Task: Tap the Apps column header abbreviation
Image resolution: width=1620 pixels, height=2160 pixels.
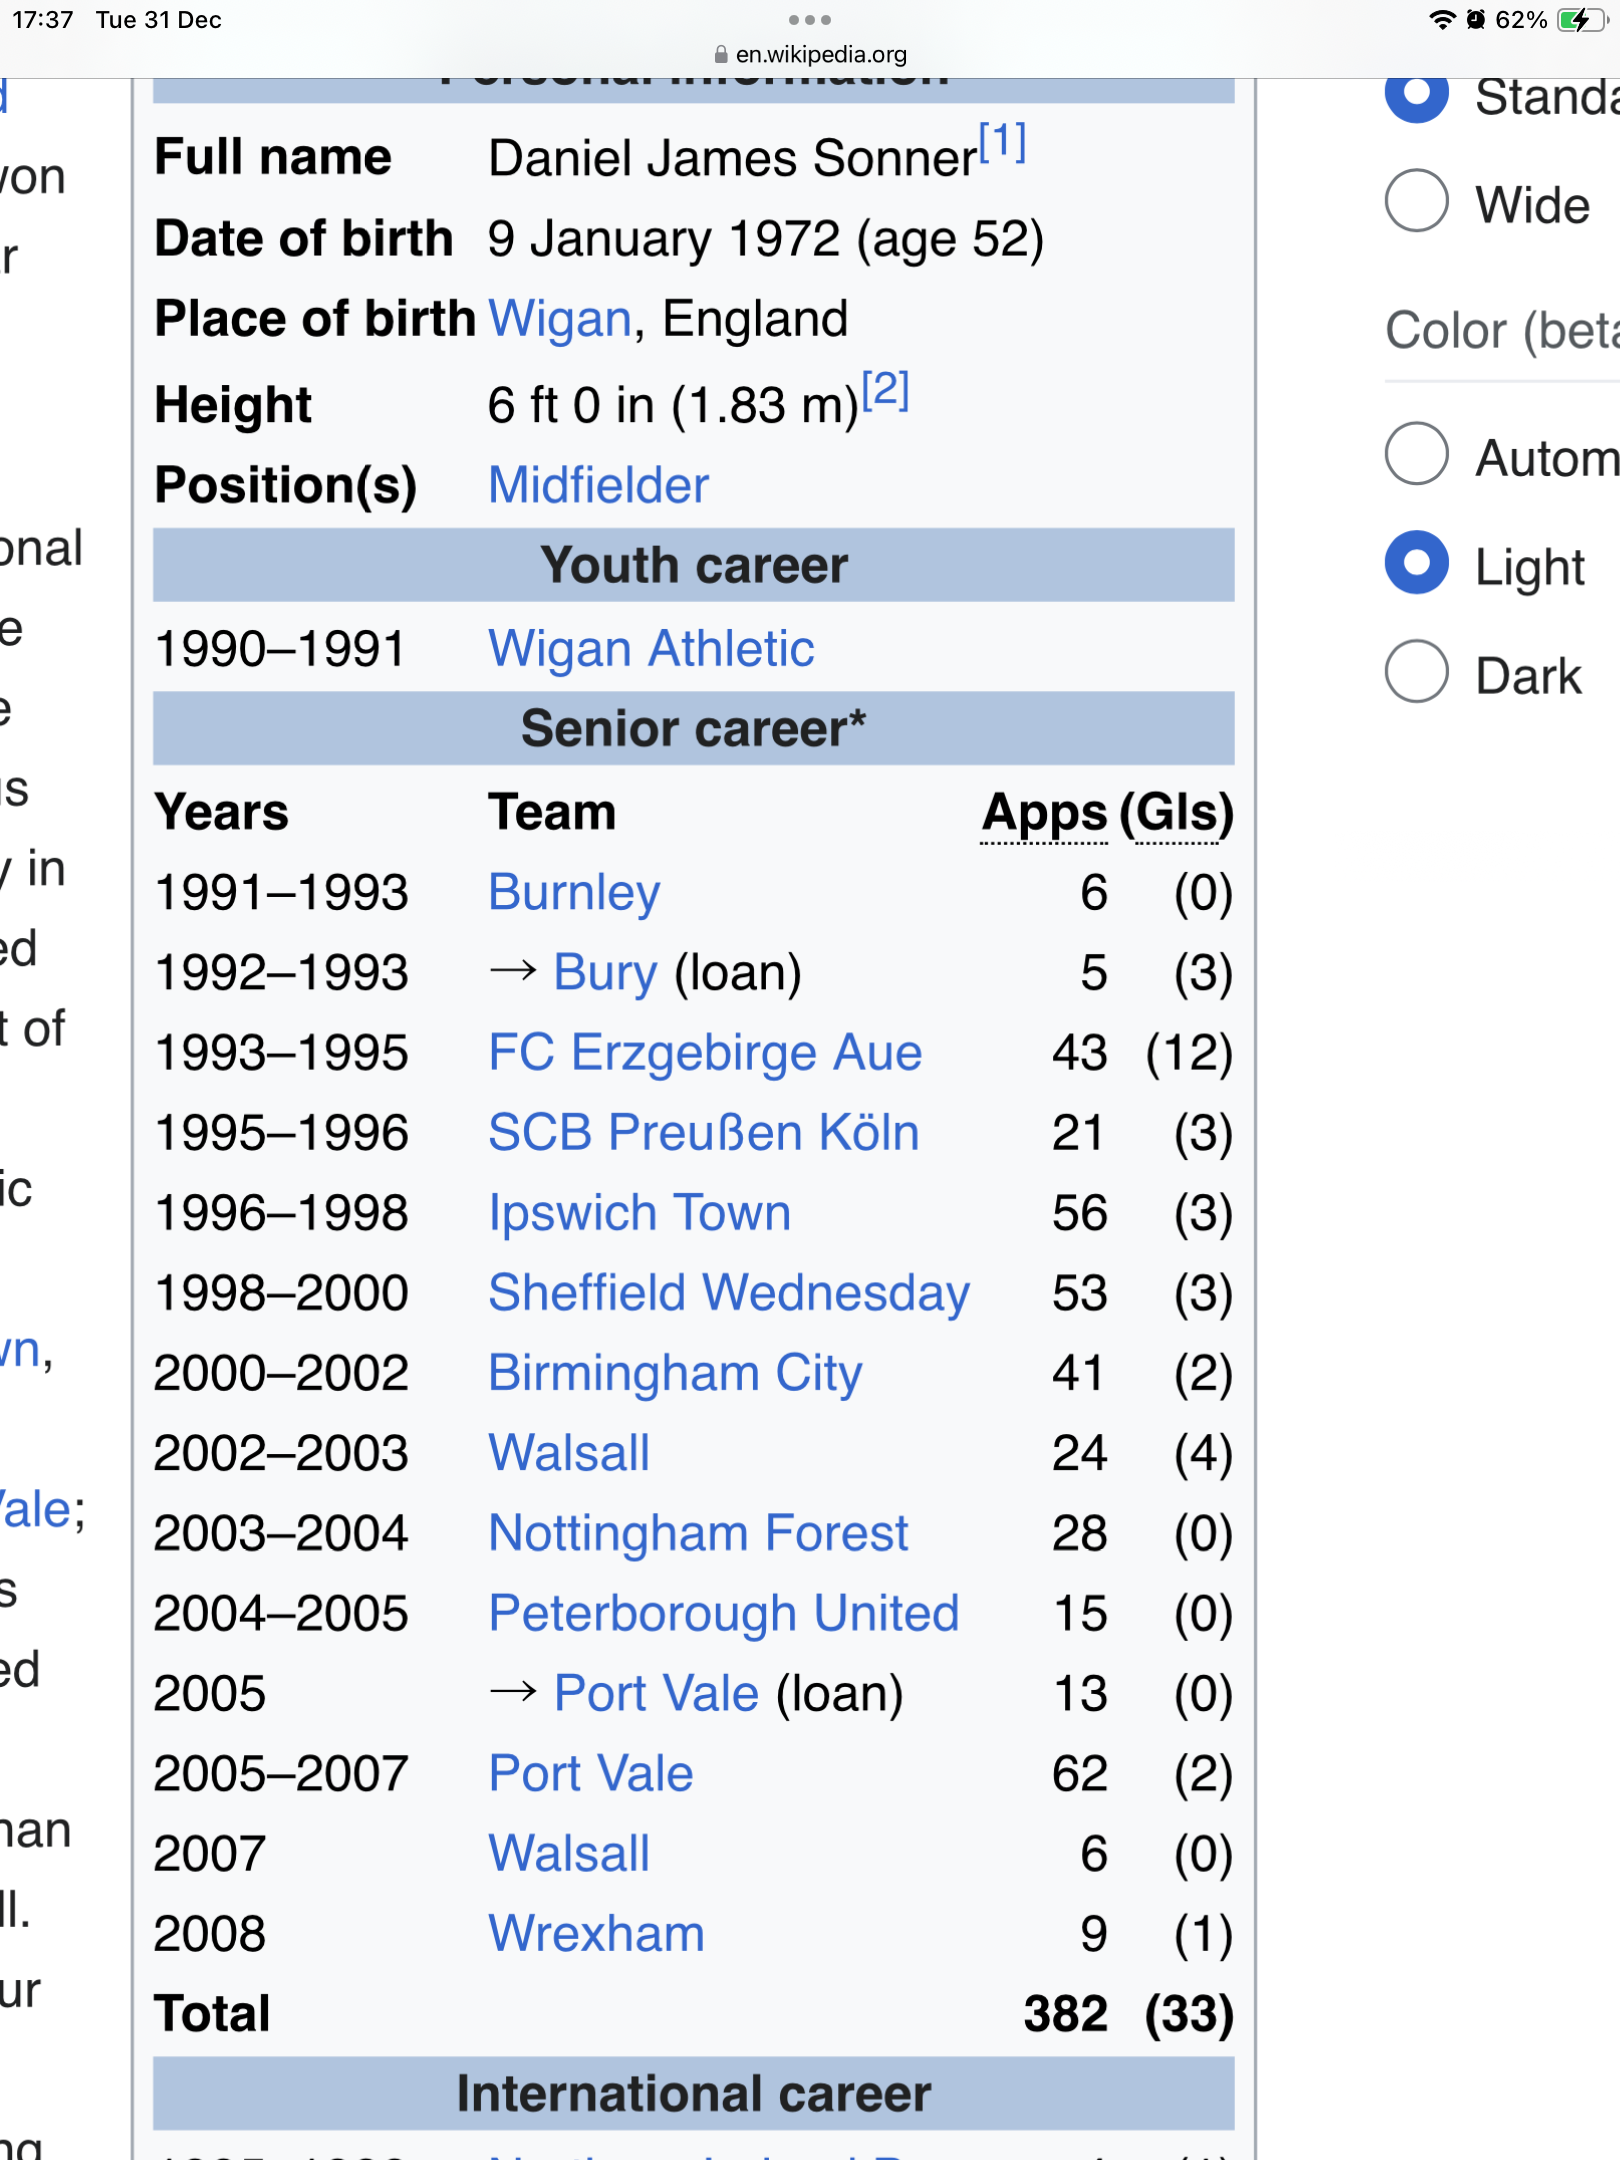Action: click(1044, 813)
